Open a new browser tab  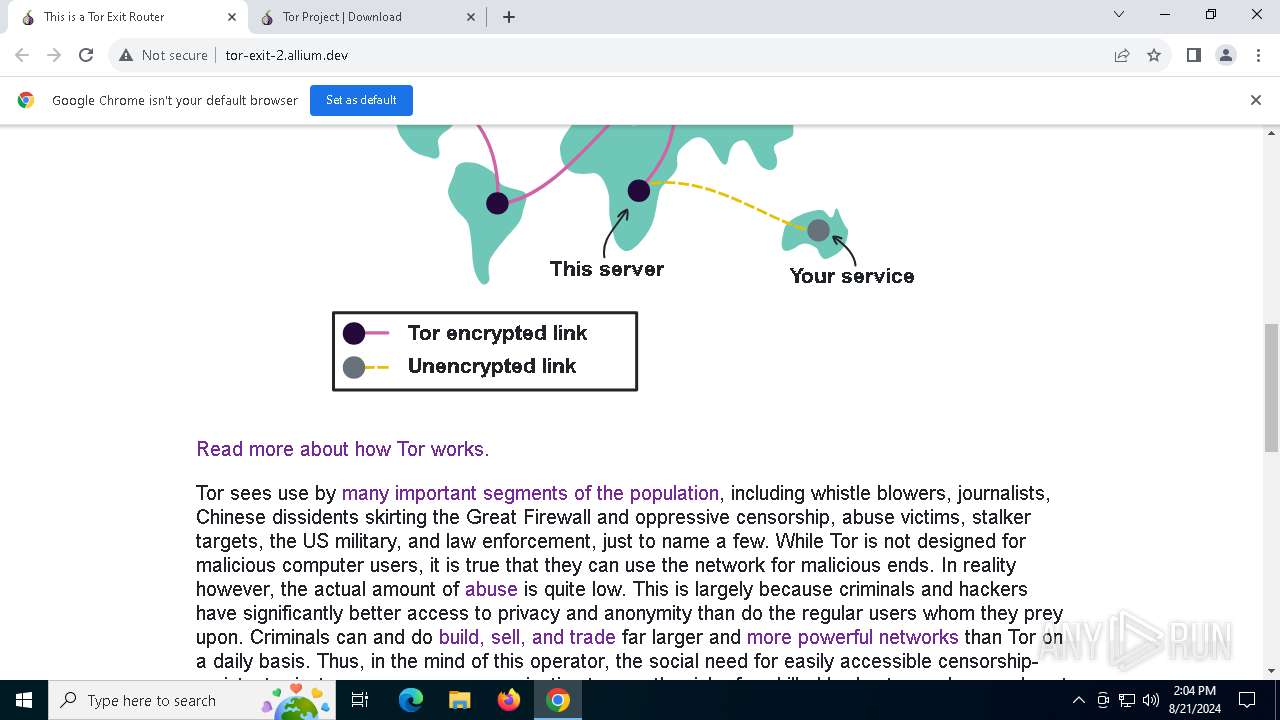pos(509,17)
